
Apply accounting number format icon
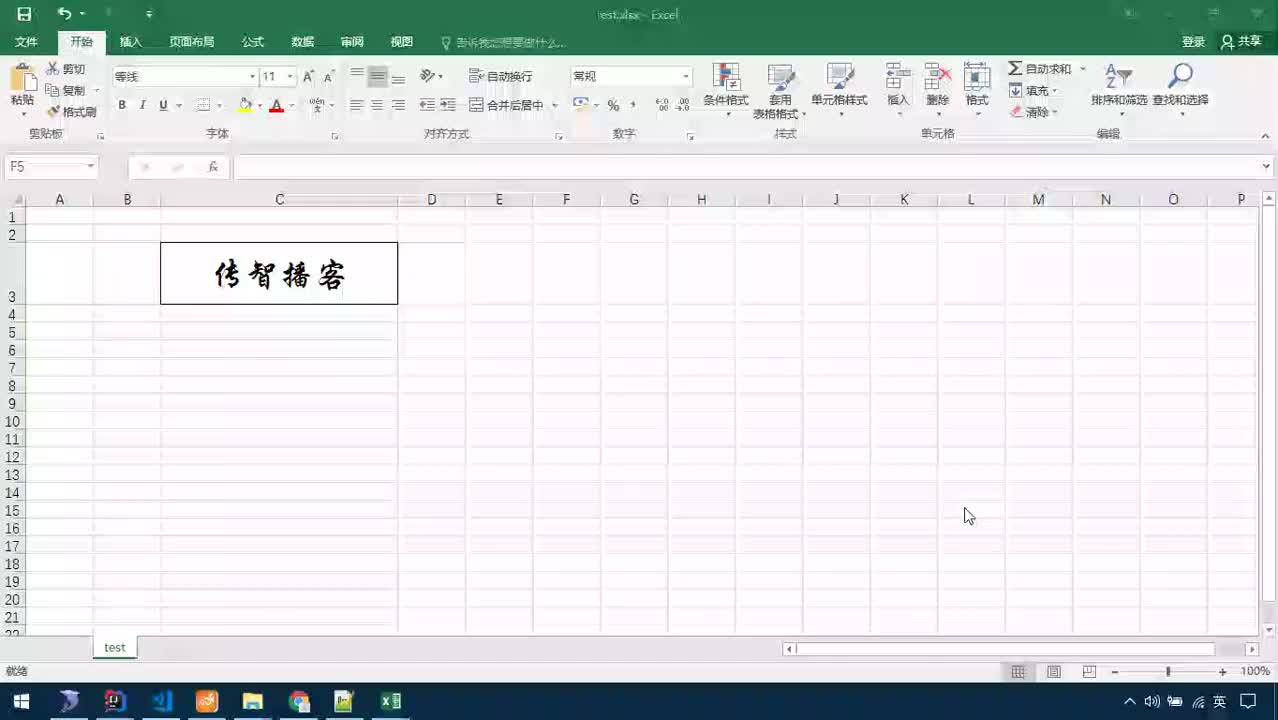[581, 105]
